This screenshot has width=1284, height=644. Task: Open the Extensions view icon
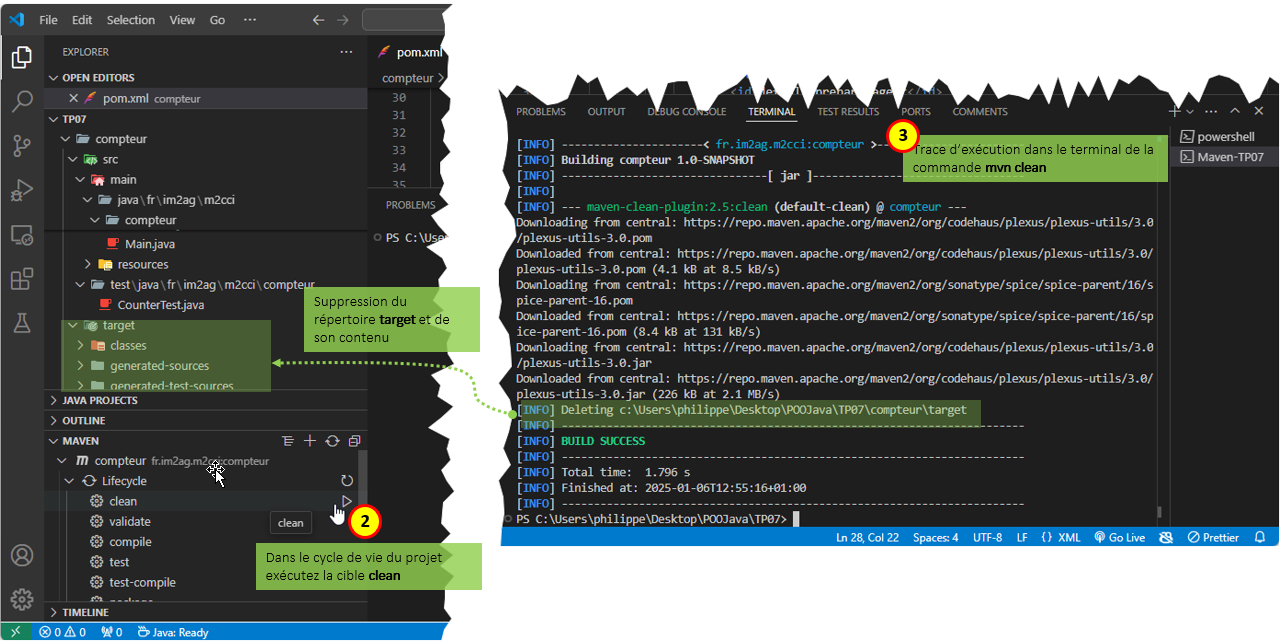pyautogui.click(x=21, y=279)
